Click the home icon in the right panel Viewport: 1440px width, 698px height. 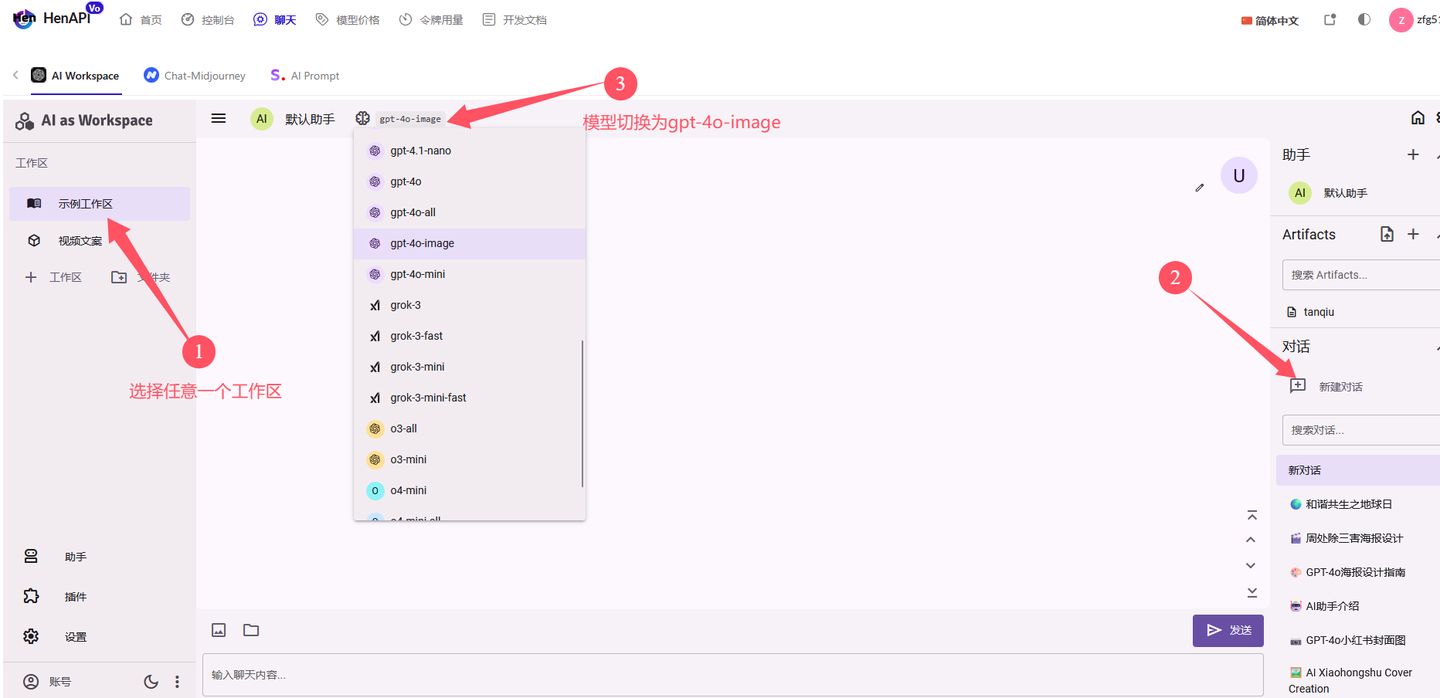click(x=1418, y=118)
